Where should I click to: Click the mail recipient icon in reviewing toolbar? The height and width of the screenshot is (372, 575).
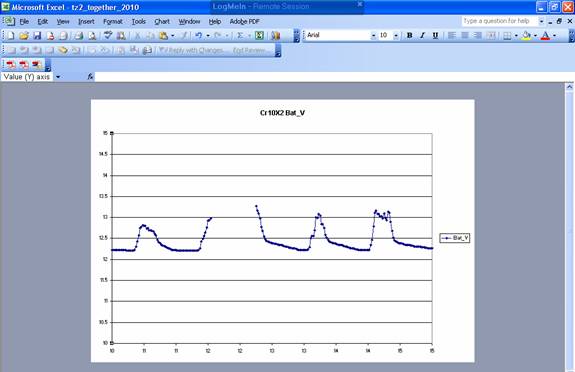pos(147,50)
